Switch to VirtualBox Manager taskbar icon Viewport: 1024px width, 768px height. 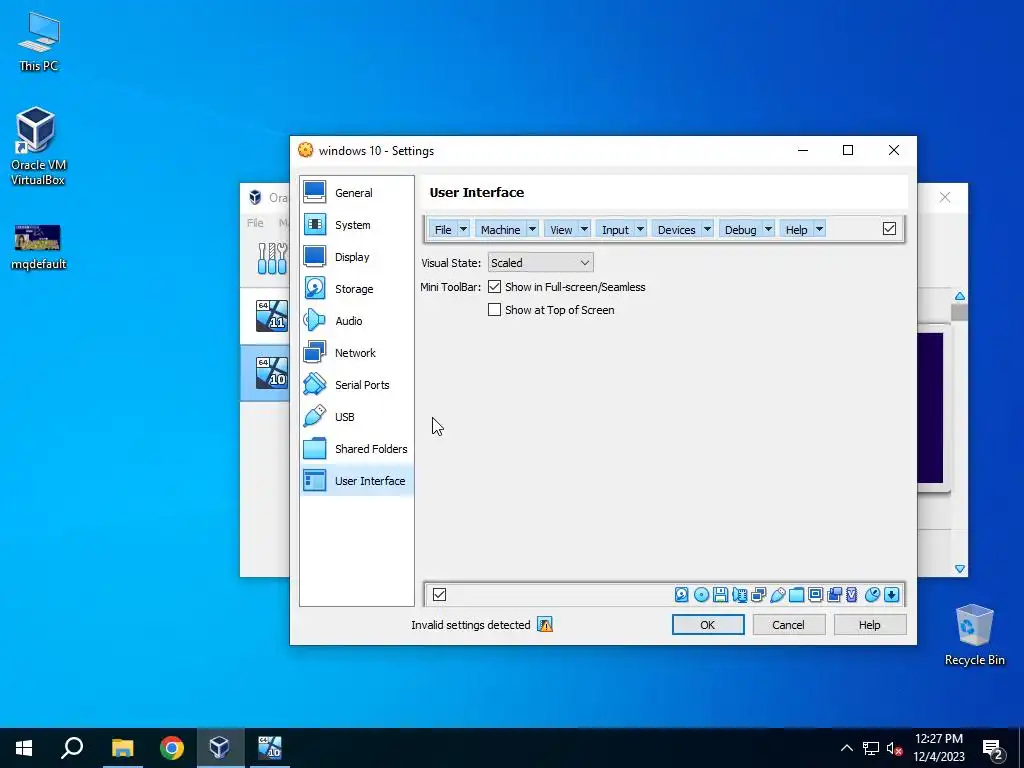(x=219, y=748)
